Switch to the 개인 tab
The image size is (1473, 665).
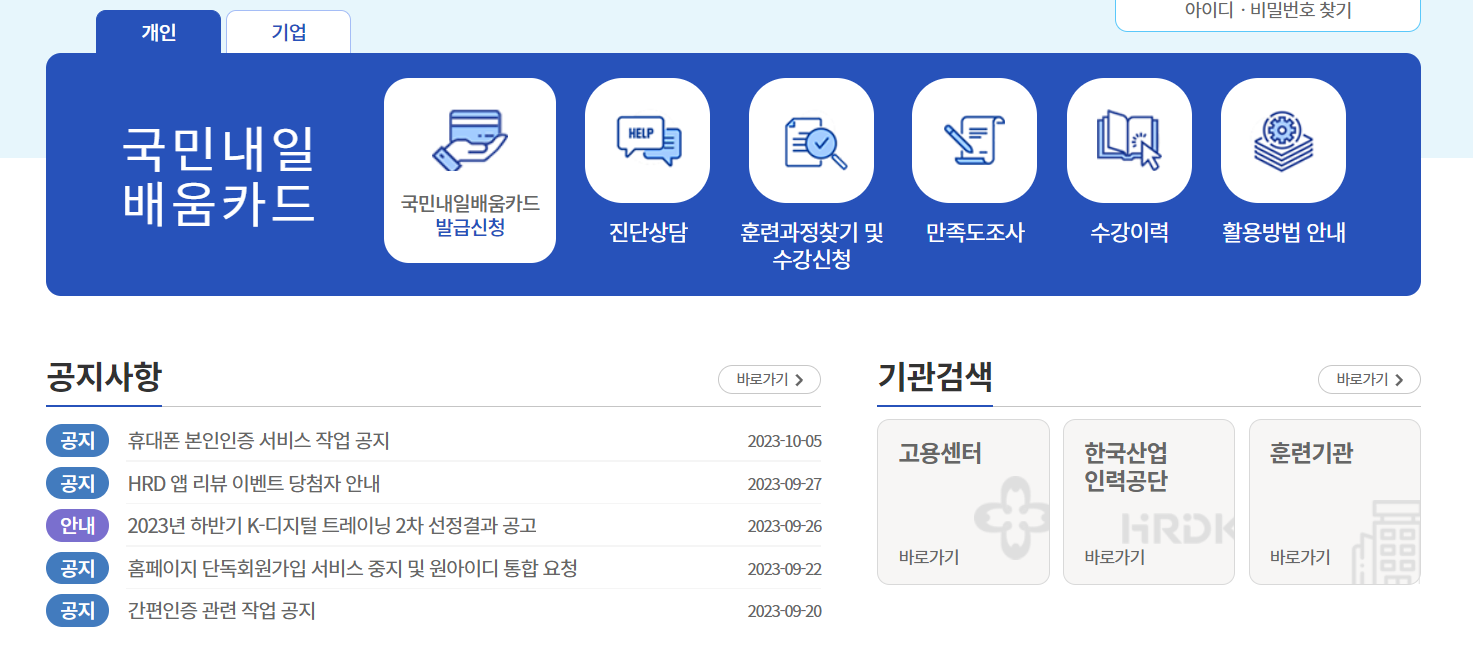click(158, 32)
